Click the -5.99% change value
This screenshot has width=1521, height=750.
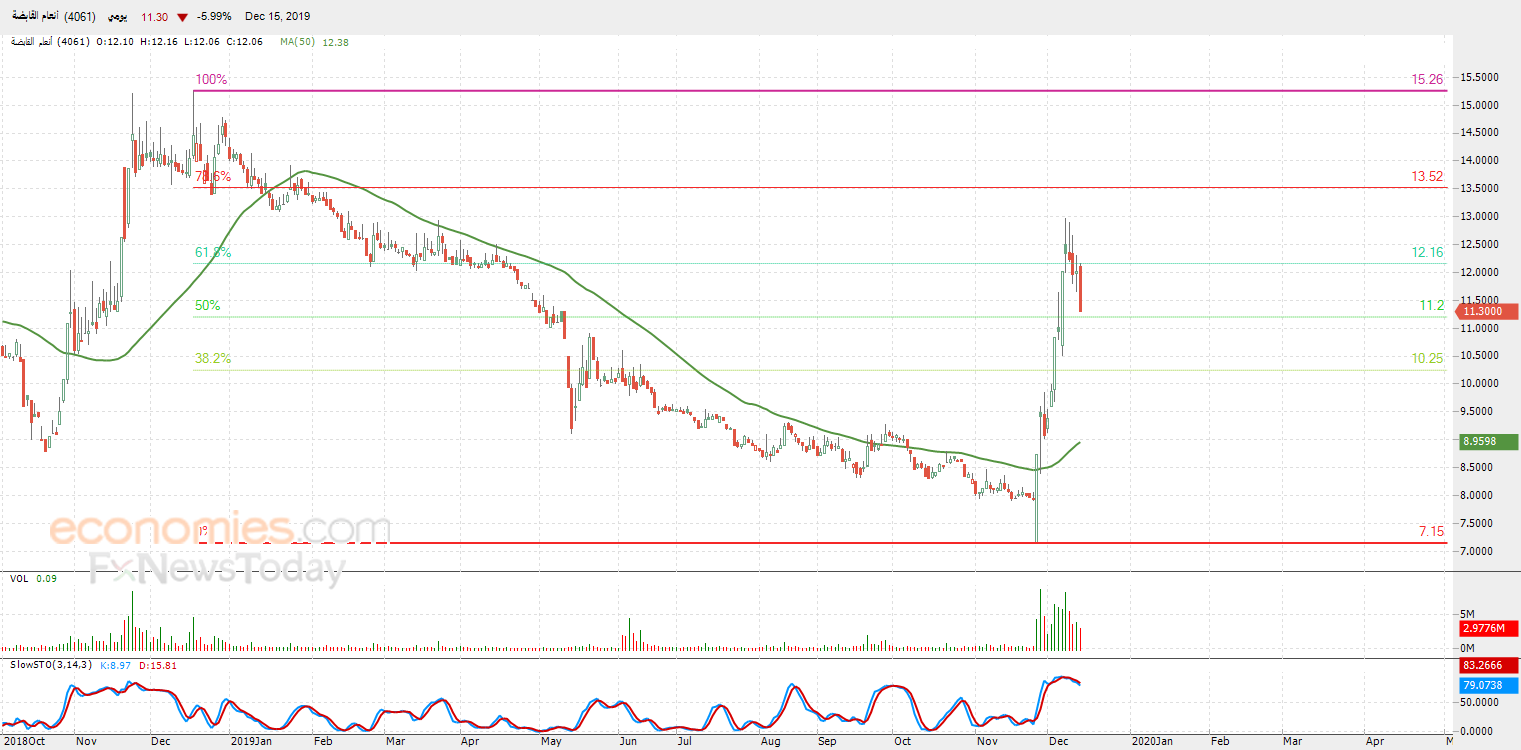pyautogui.click(x=214, y=17)
